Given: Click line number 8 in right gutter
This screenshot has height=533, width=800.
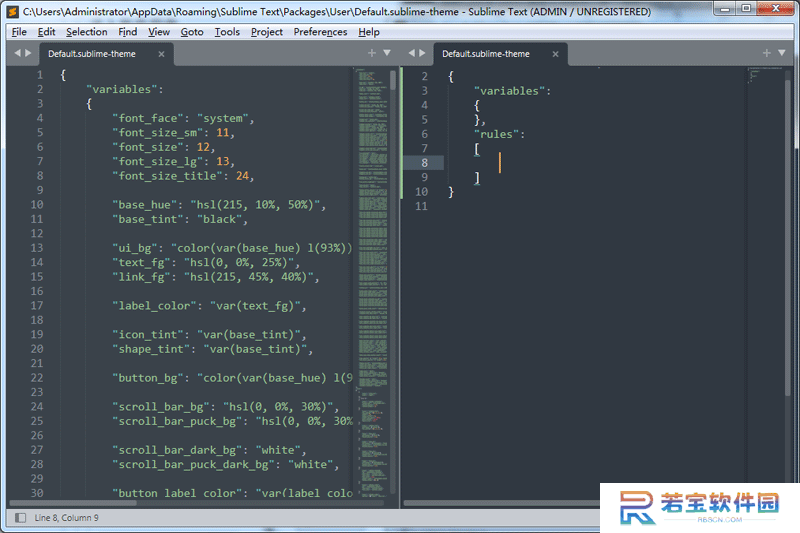Looking at the screenshot, I should pos(424,163).
